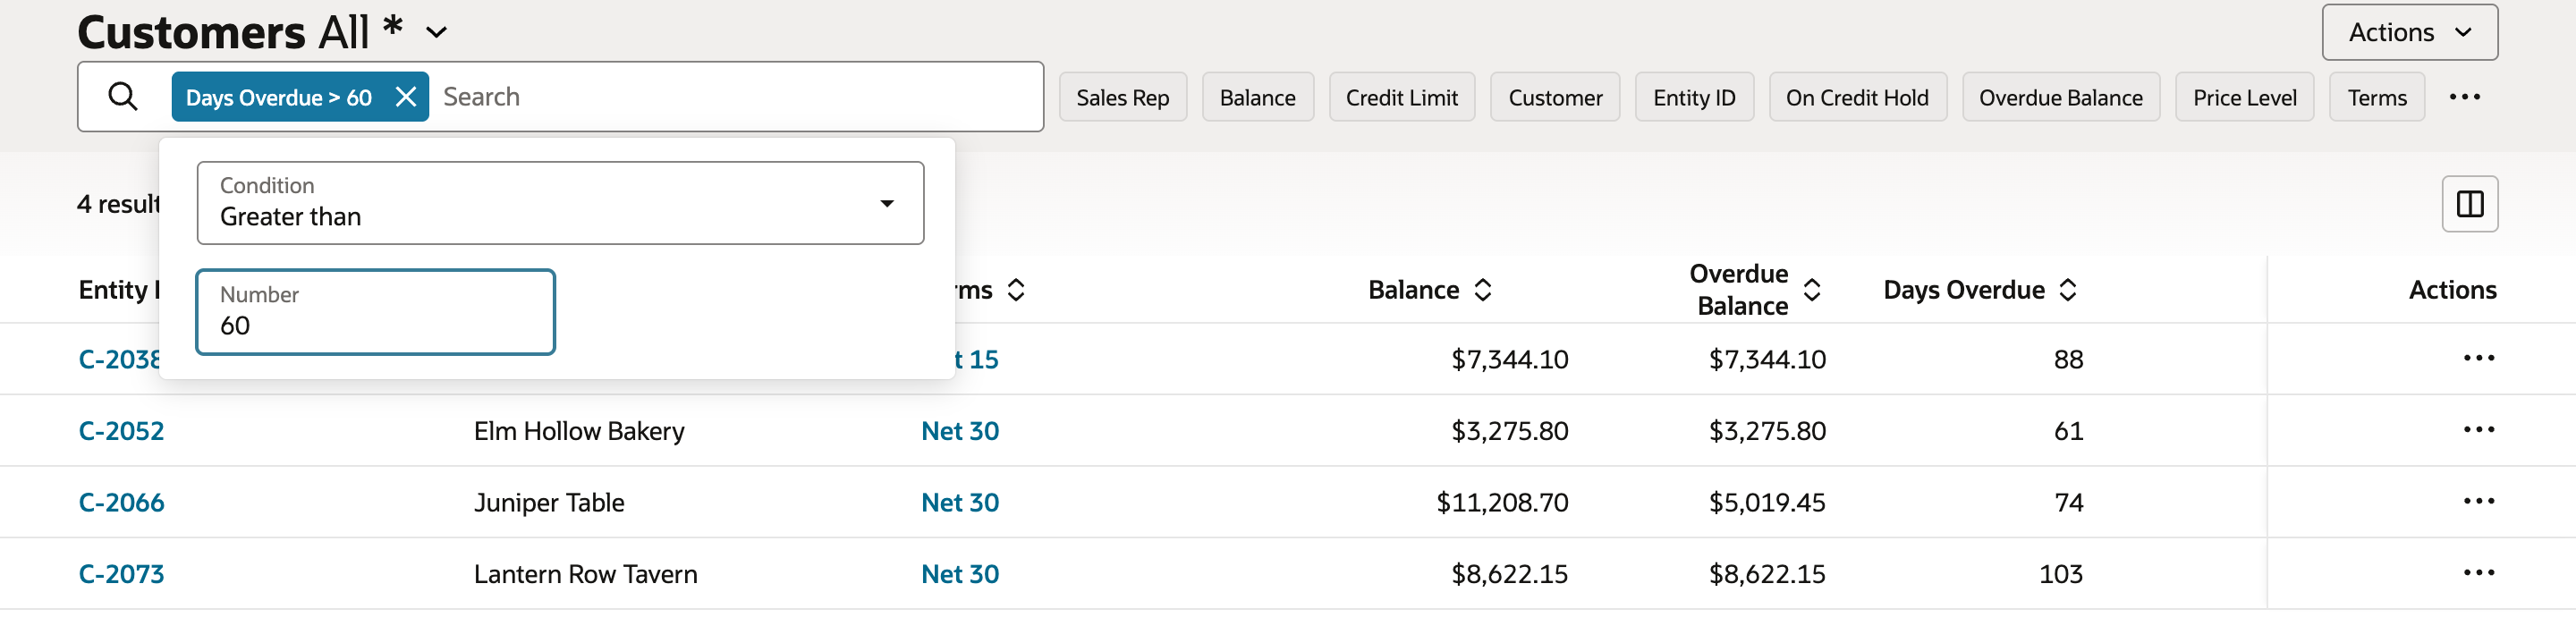This screenshot has height=626, width=2576.
Task: Add the On Credit Hold filter
Action: click(x=1857, y=97)
